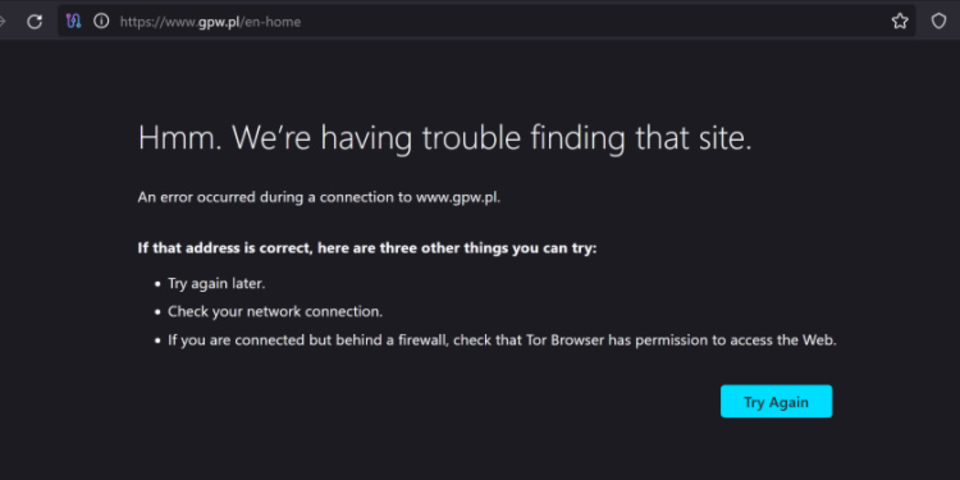Focus the address bar URL field
Image resolution: width=960 pixels, height=480 pixels.
click(x=487, y=21)
